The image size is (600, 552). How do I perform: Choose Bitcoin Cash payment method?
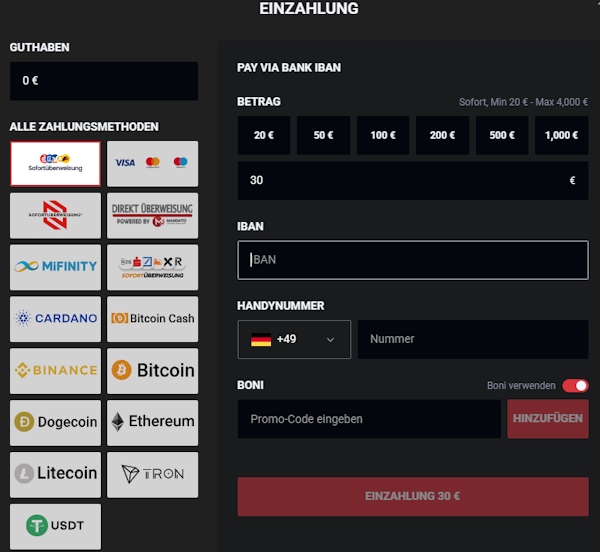click(x=152, y=319)
